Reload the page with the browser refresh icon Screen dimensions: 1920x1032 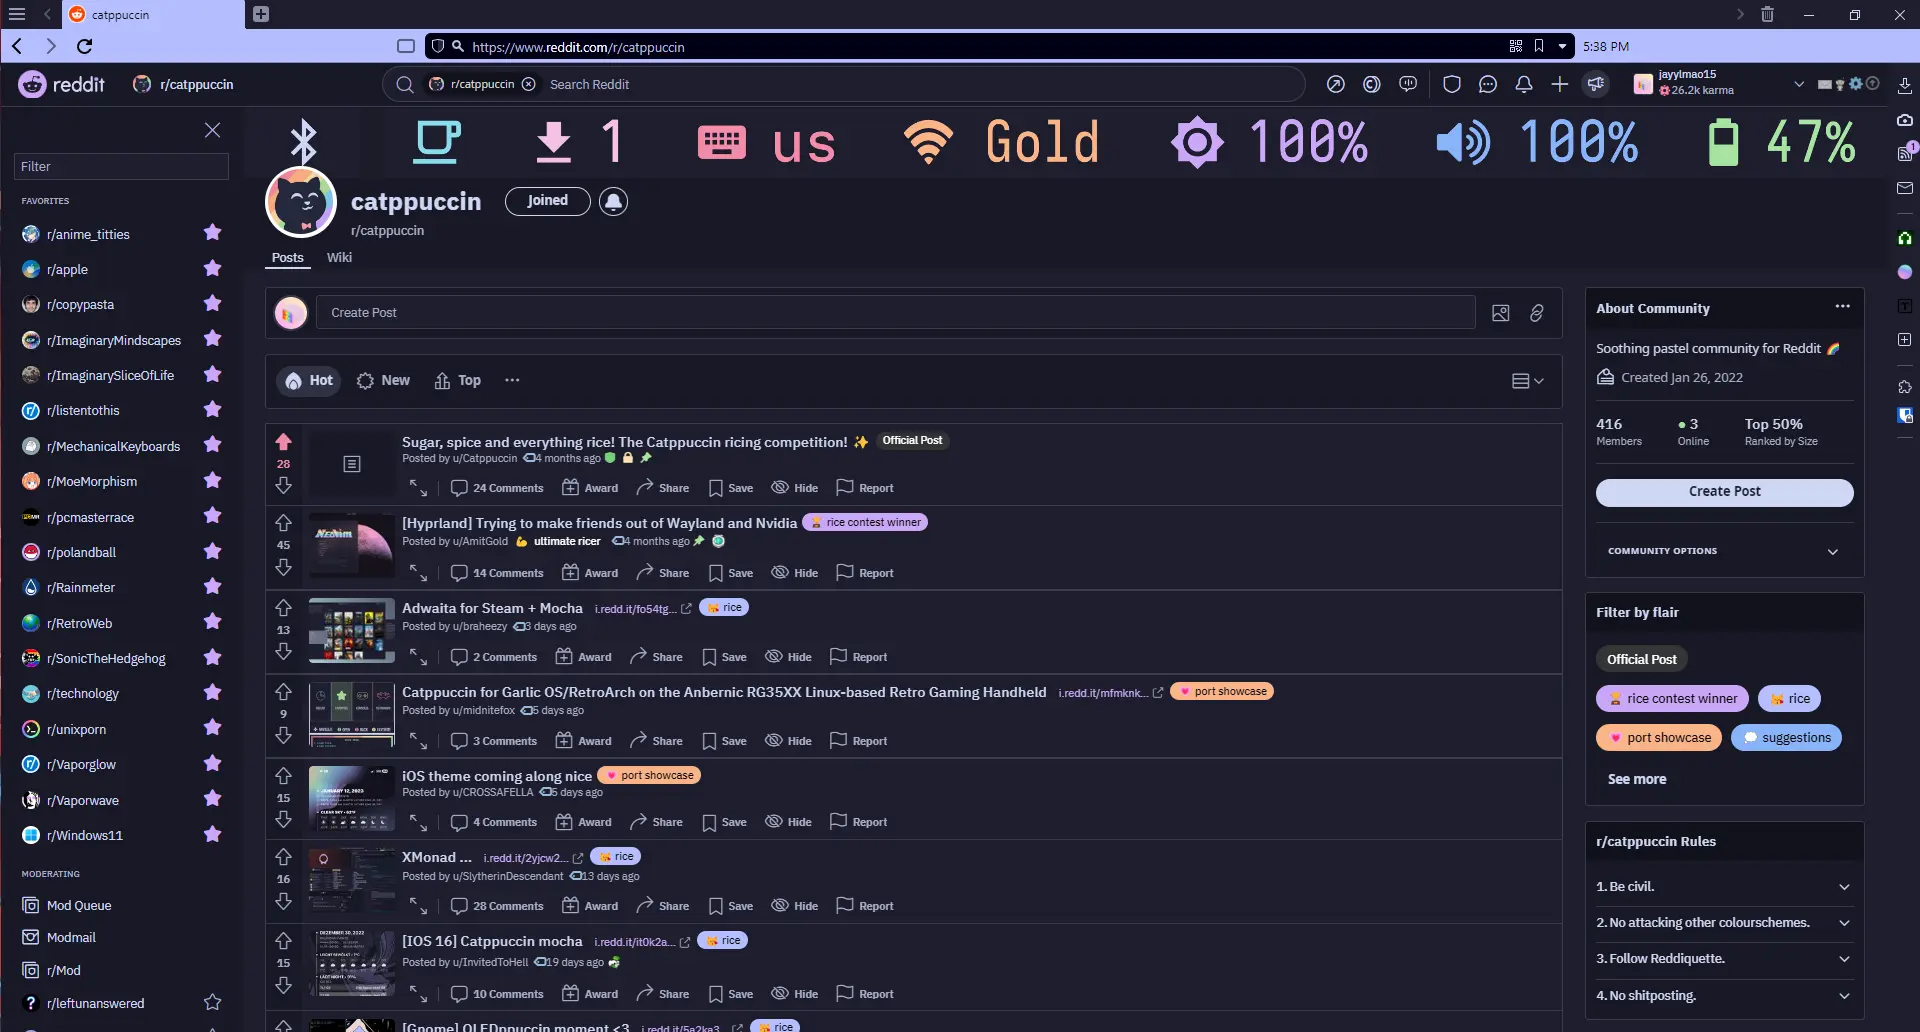click(85, 46)
